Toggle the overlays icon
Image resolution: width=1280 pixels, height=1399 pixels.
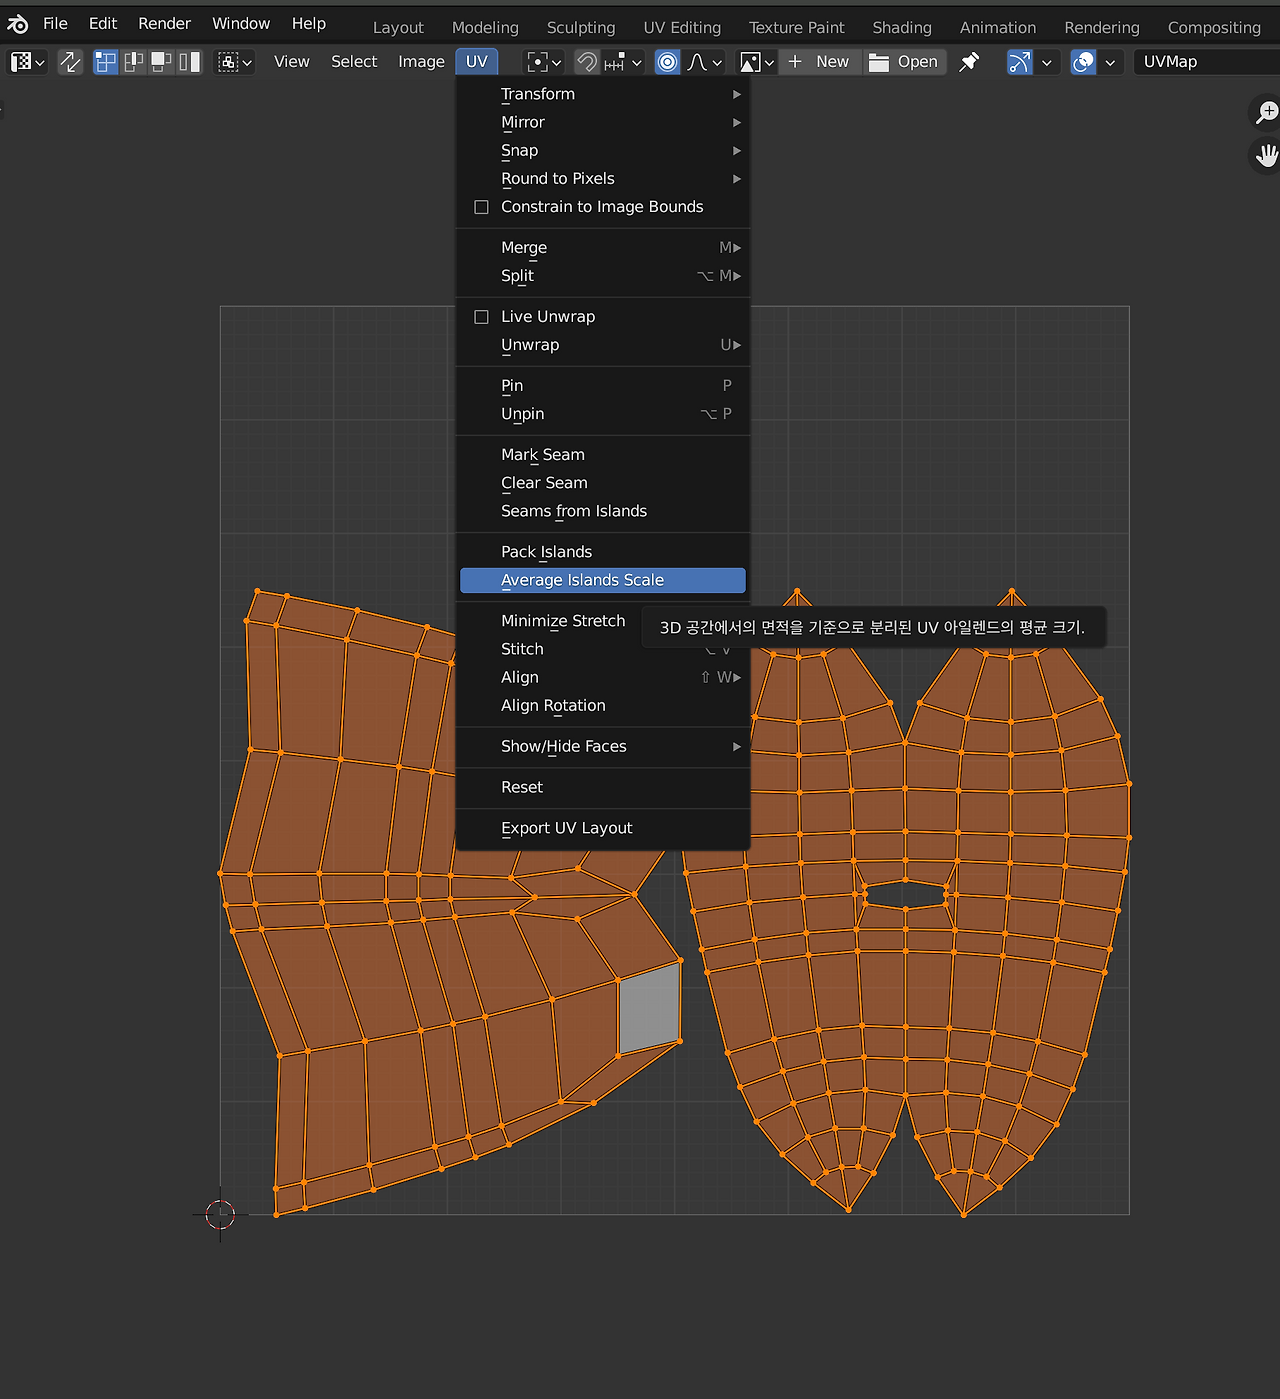1083,62
